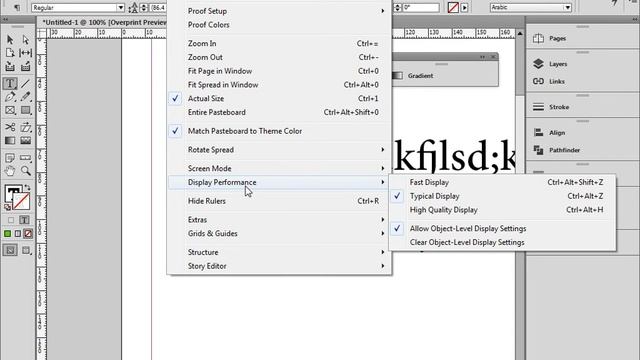Select the Direct Selection tool
This screenshot has height=360, width=640.
tap(26, 40)
